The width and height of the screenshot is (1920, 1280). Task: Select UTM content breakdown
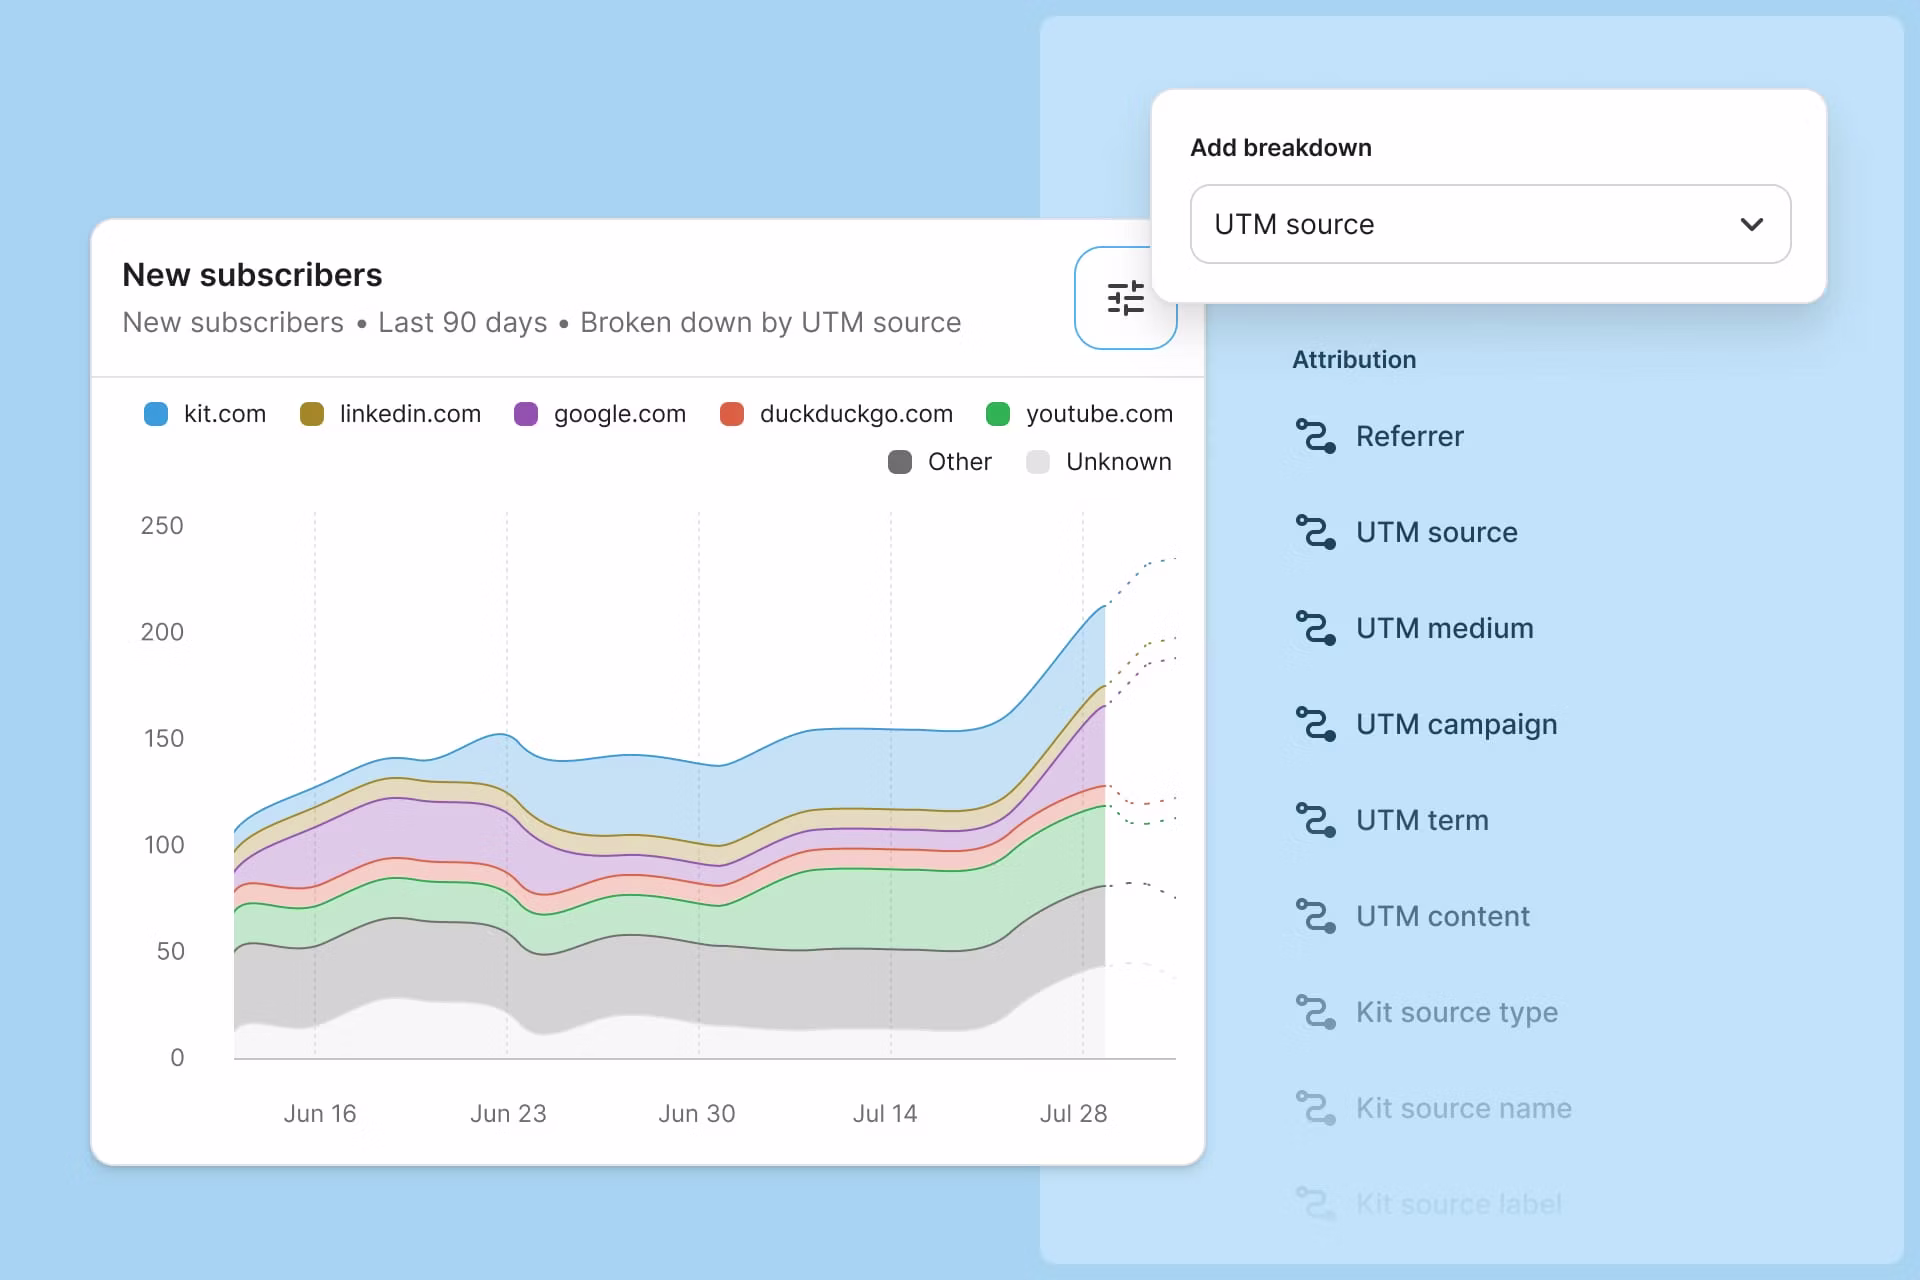(1442, 916)
